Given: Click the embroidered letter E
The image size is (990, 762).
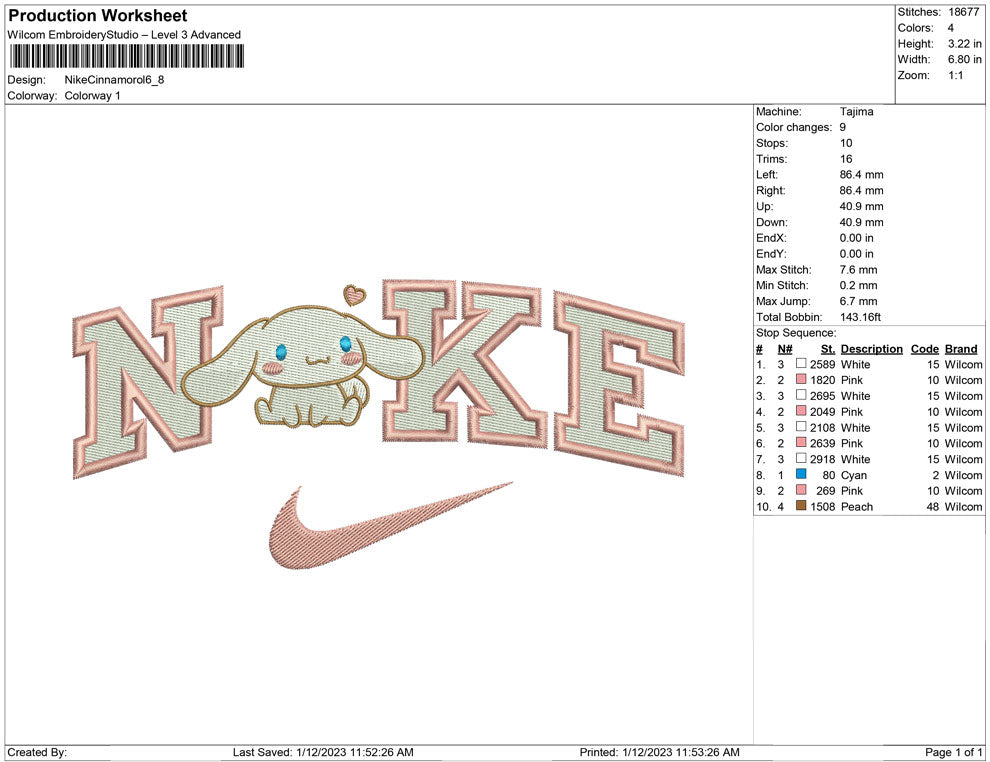Looking at the screenshot, I should click(619, 382).
